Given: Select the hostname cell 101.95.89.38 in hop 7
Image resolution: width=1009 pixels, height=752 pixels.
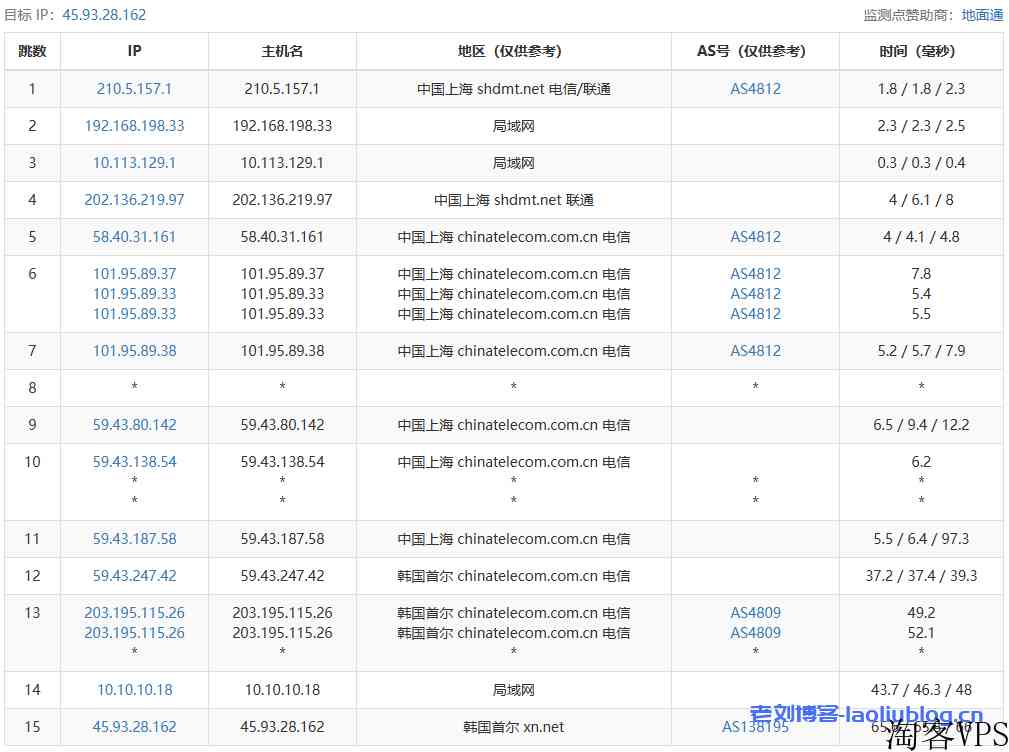Looking at the screenshot, I should (x=282, y=351).
